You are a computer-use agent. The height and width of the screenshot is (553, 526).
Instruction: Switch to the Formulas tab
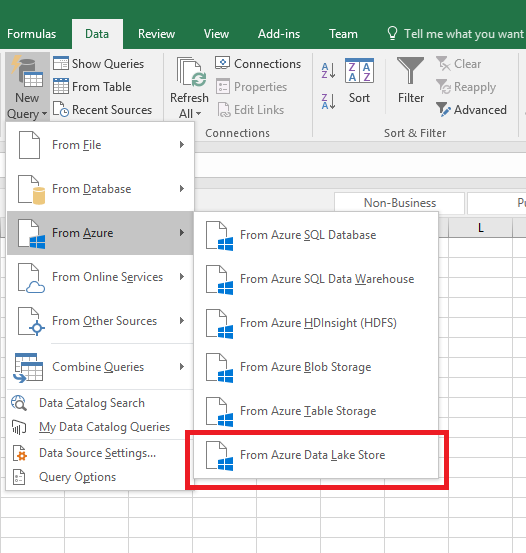31,34
